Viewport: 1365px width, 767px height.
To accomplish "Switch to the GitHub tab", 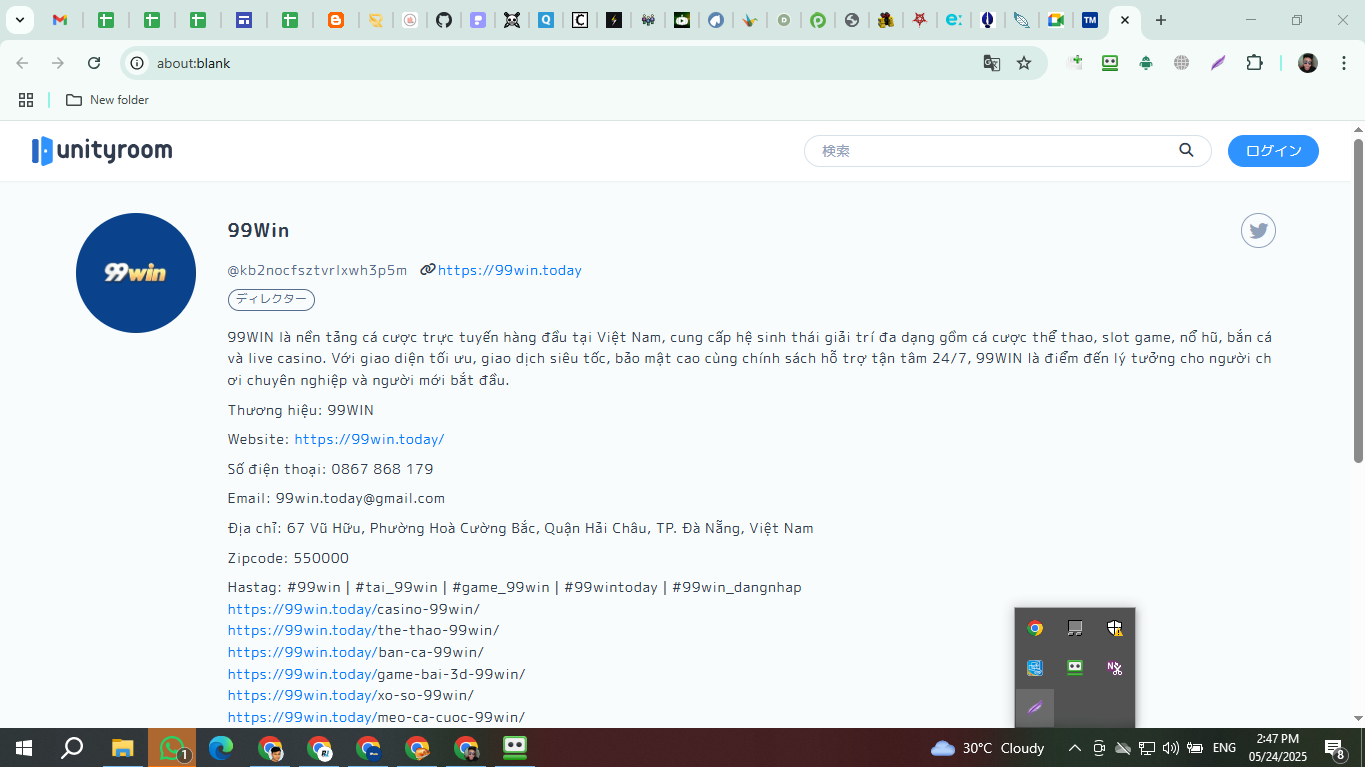I will click(444, 20).
